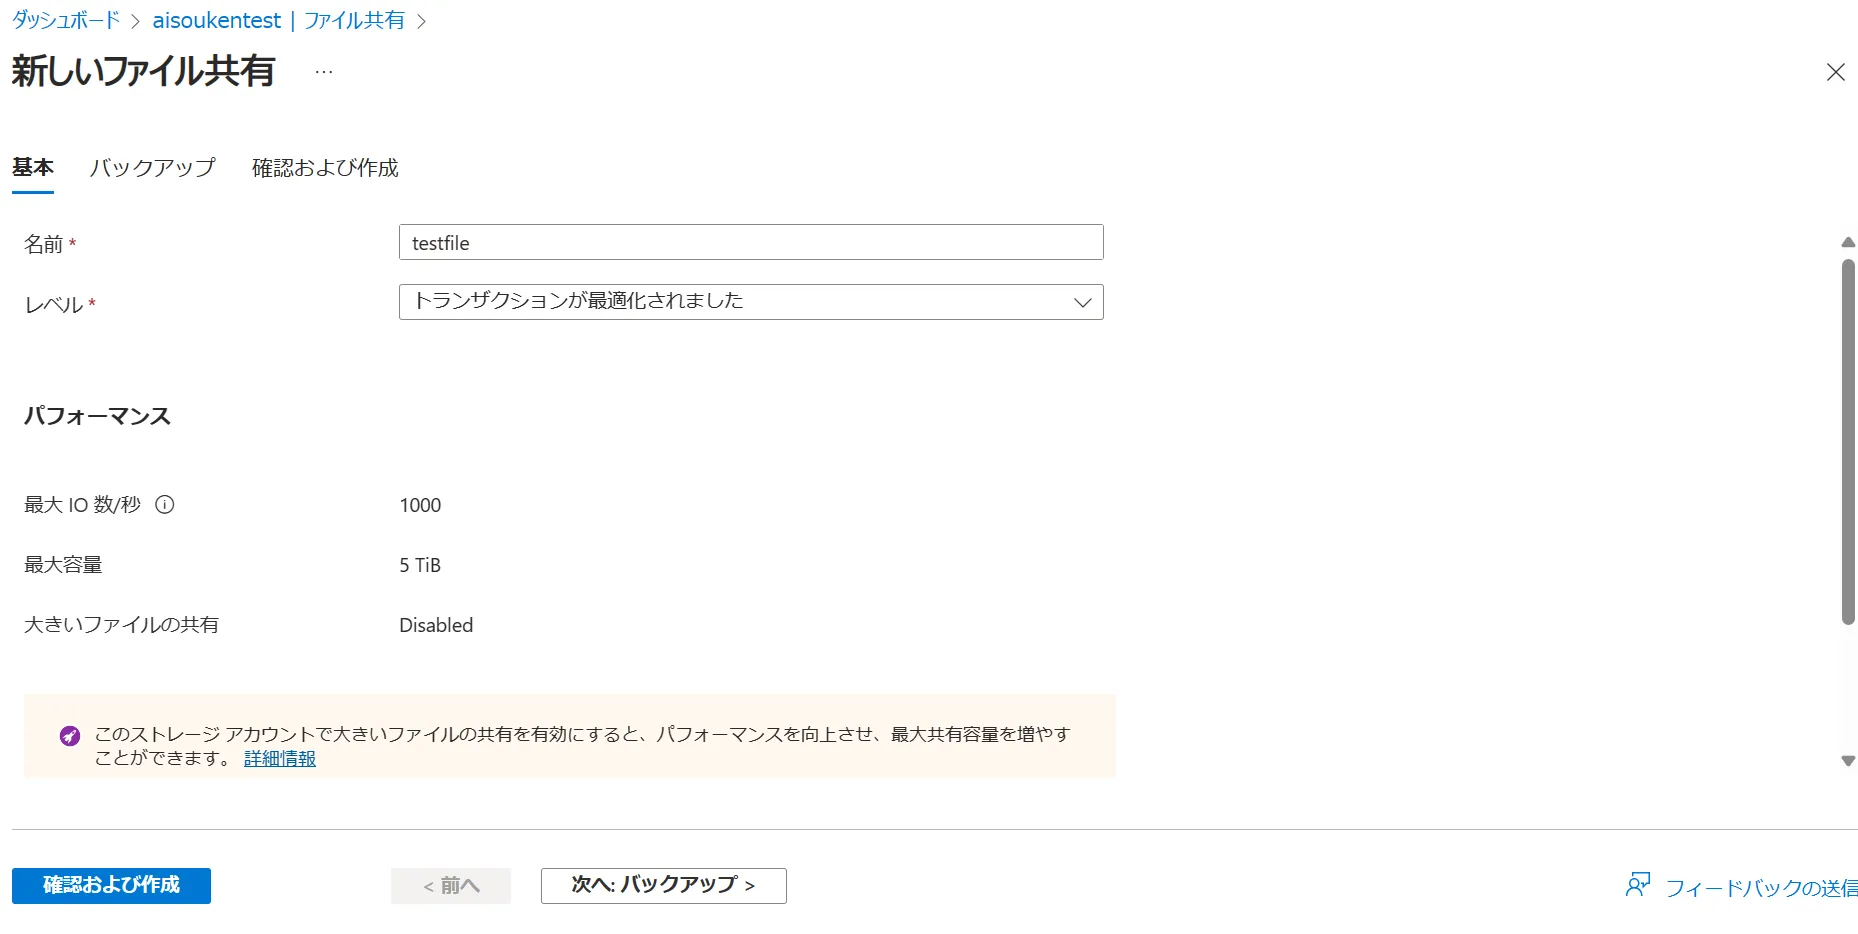
Task: Select the 基本 tab
Action: coord(33,168)
